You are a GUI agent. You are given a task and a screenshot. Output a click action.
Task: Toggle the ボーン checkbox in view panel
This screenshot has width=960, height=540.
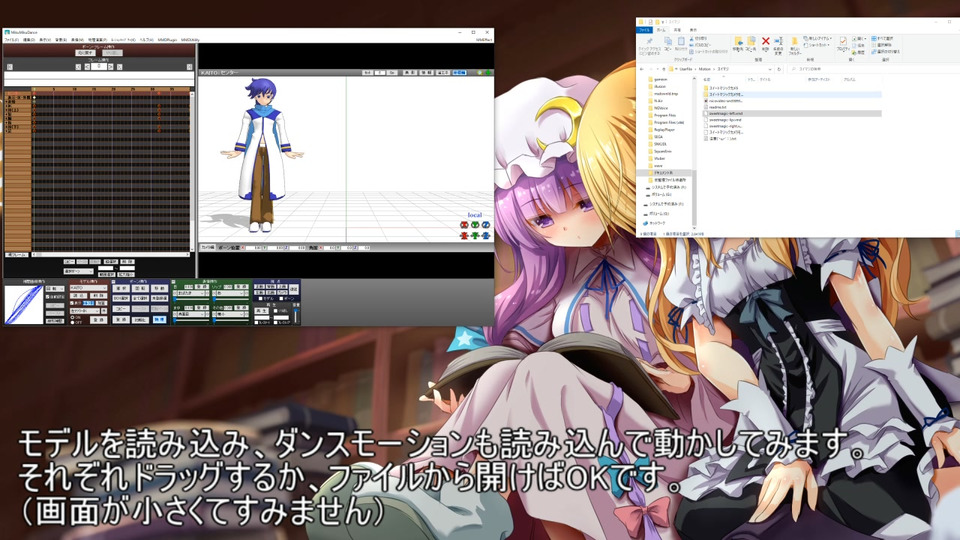pos(281,299)
